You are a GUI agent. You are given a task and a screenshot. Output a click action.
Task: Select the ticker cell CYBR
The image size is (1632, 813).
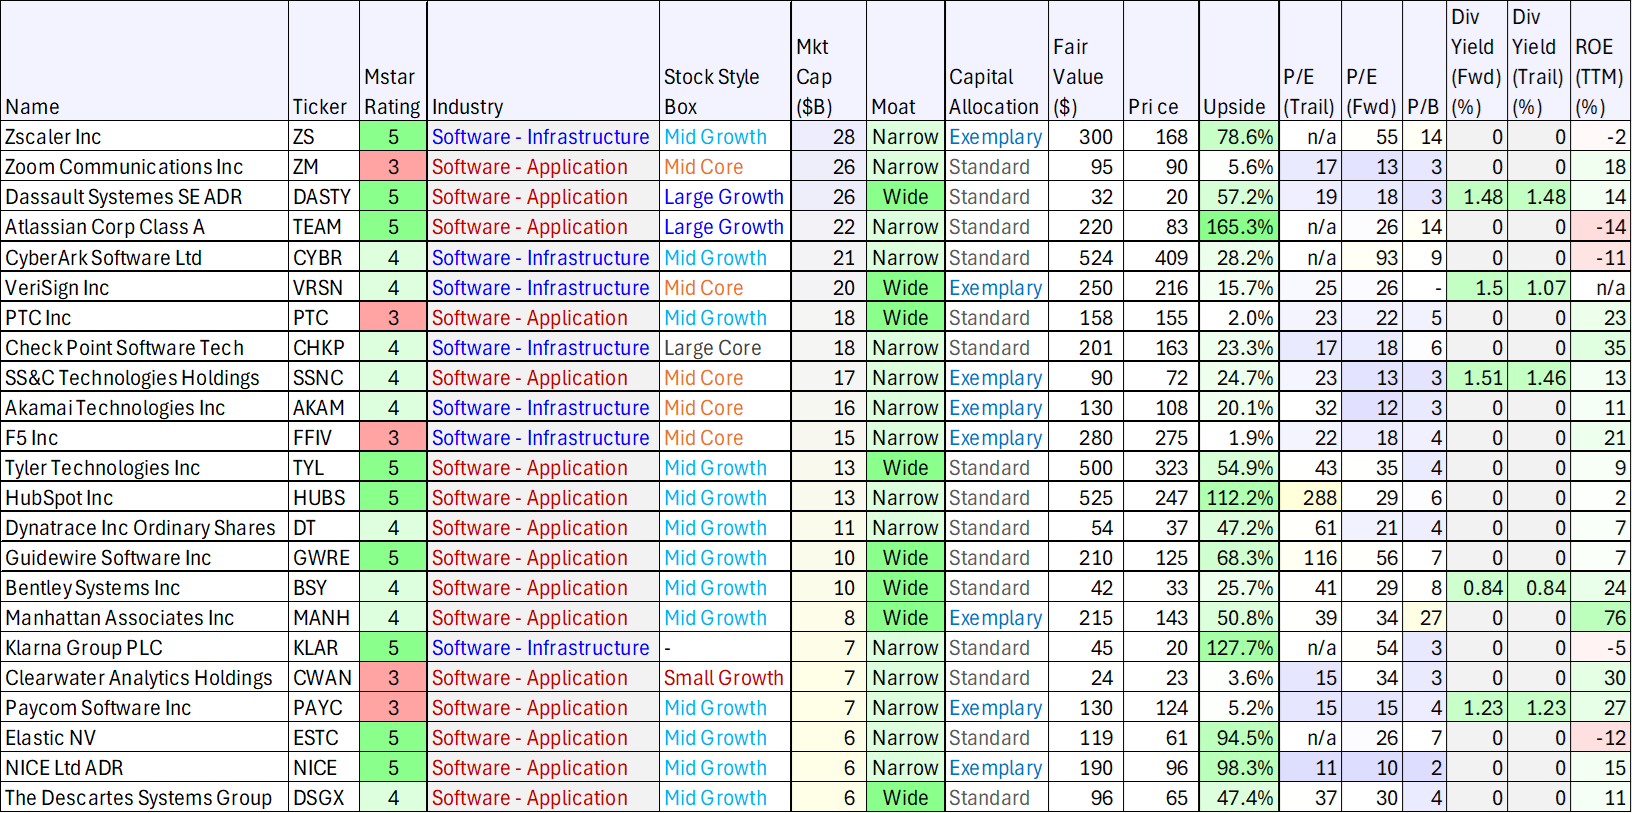[x=323, y=257]
